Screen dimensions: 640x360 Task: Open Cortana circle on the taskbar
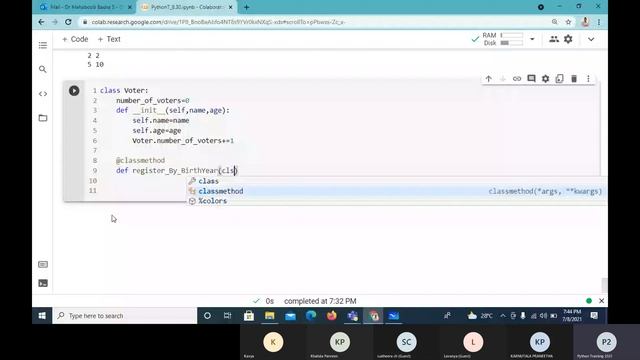click(x=207, y=316)
